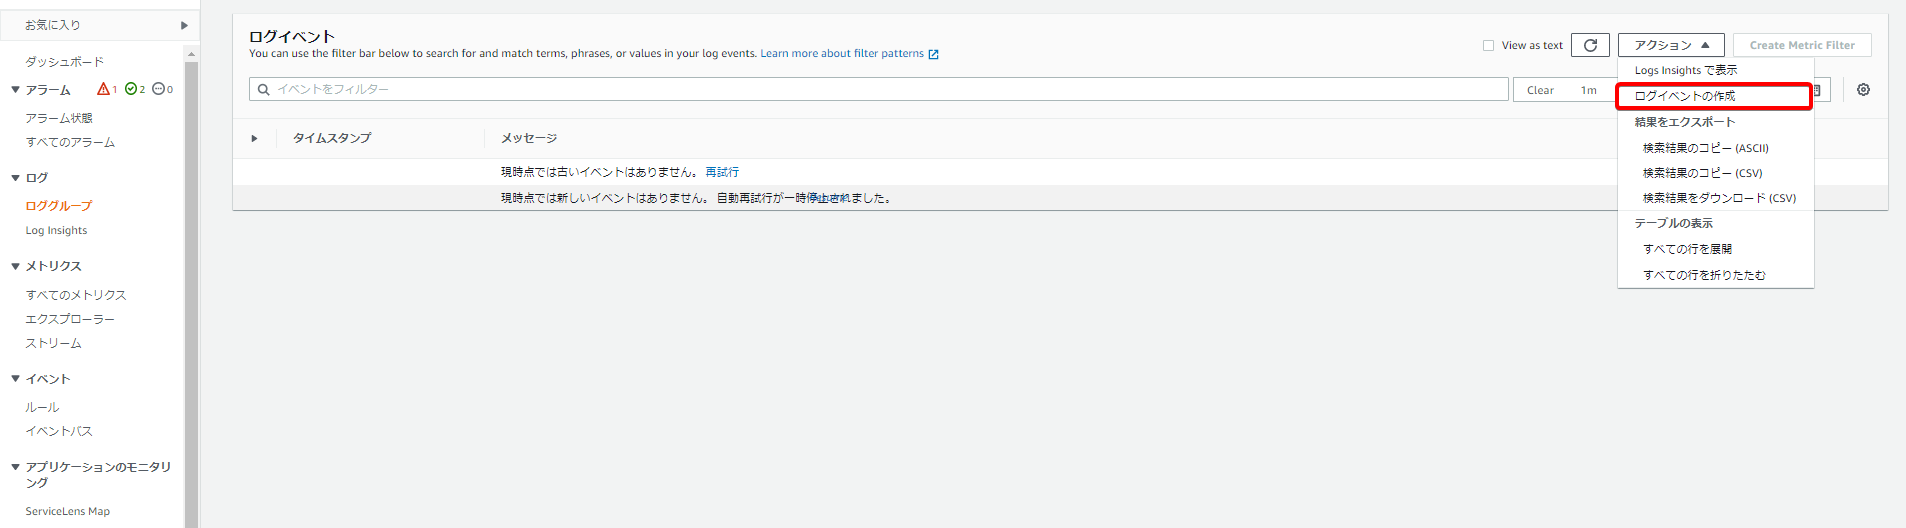Open アラーム状態 in the sidebar

[59, 118]
